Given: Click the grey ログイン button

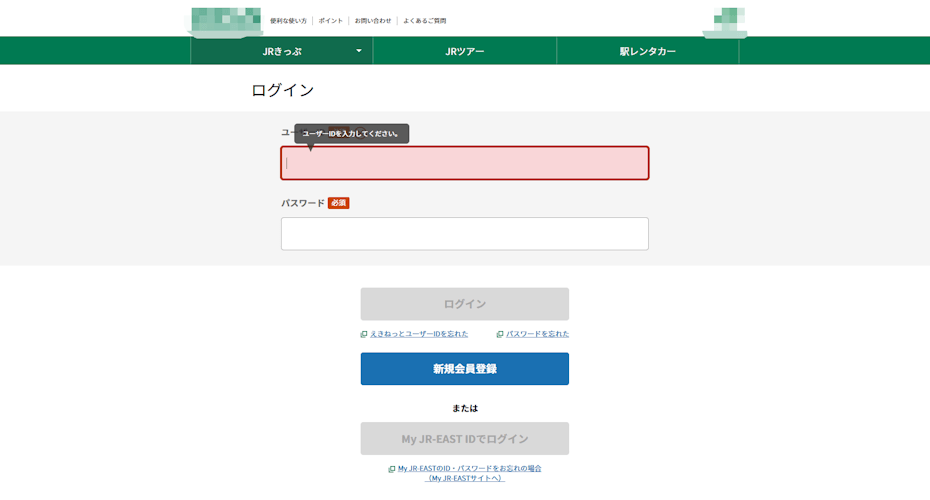Looking at the screenshot, I should (x=464, y=304).
